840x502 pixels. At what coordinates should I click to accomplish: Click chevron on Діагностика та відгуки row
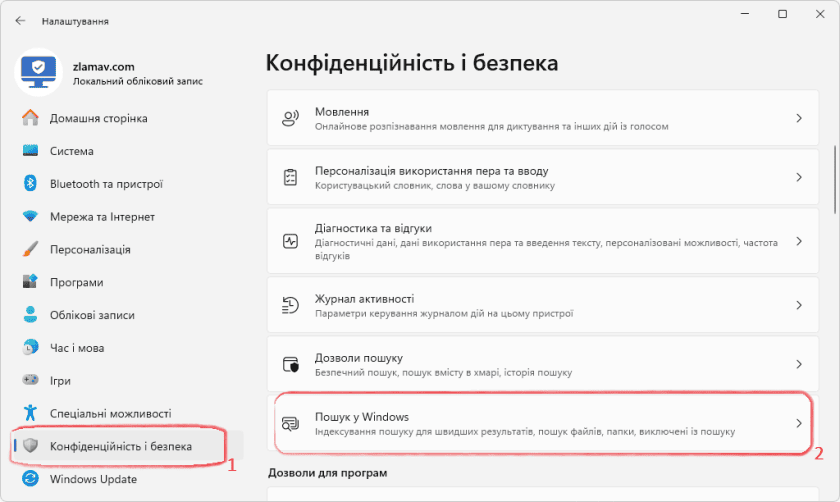(x=799, y=241)
